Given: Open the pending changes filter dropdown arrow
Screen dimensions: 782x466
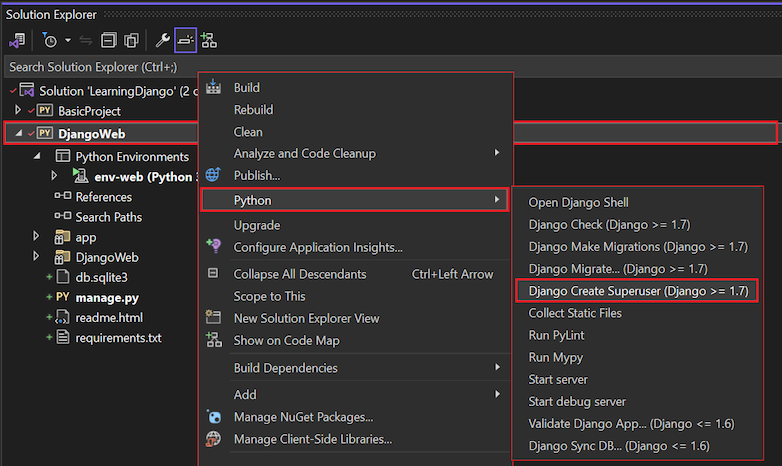Looking at the screenshot, I should (x=67, y=40).
